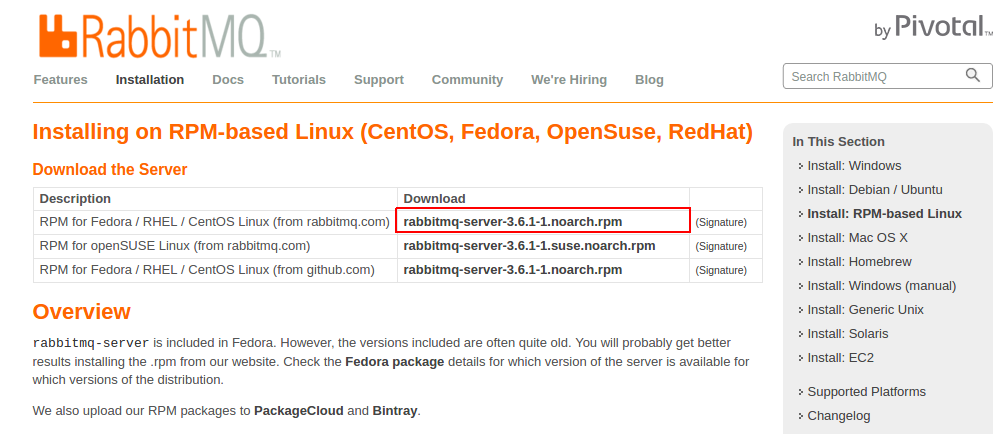Open Install: Debian / Ubuntu sidebar link
The height and width of the screenshot is (434, 1007).
pyautogui.click(x=875, y=189)
